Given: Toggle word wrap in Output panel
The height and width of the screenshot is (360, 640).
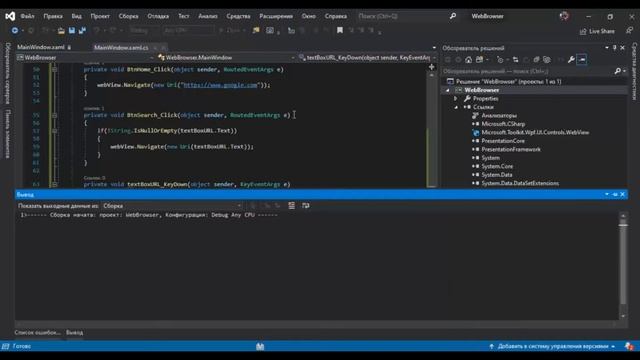Looking at the screenshot, I should tap(306, 206).
